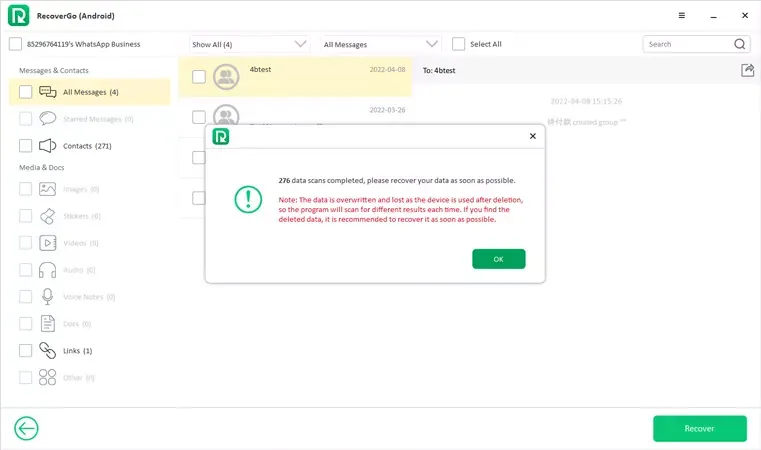Viewport: 761px width, 450px height.
Task: Click the Images picture icon
Action: point(48,189)
